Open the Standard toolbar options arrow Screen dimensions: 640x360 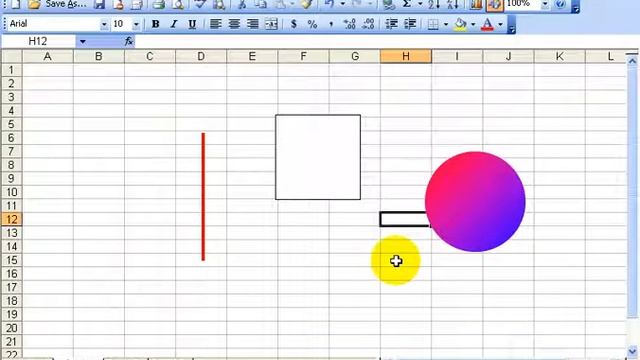click(575, 6)
